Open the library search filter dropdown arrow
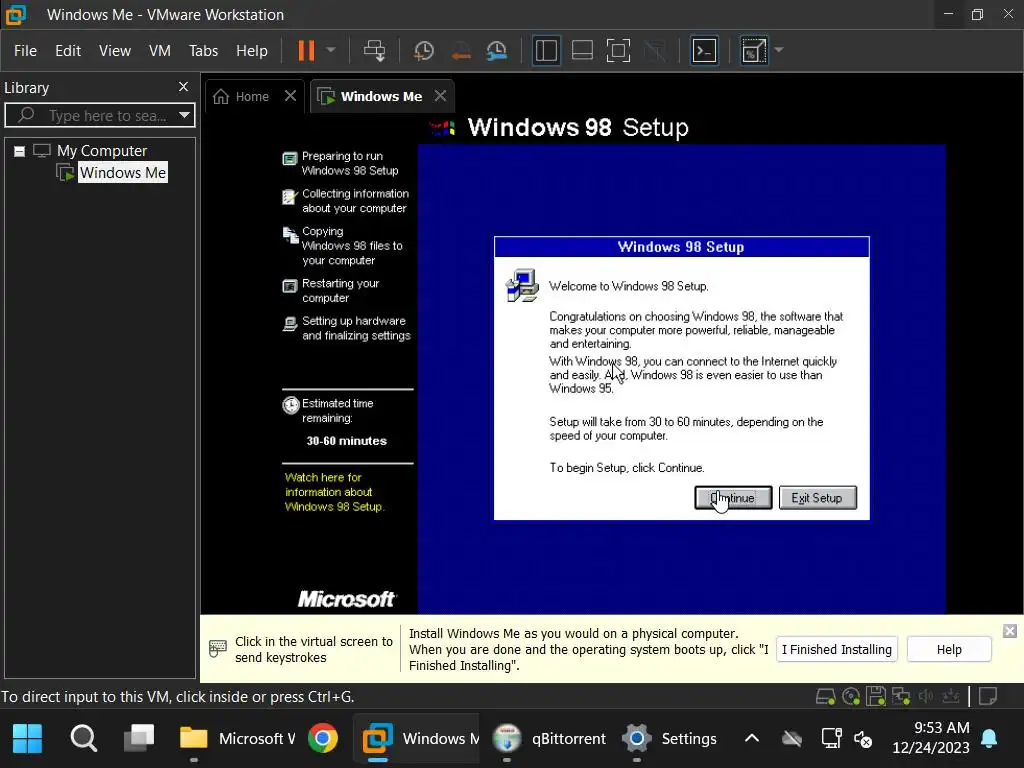 185,116
